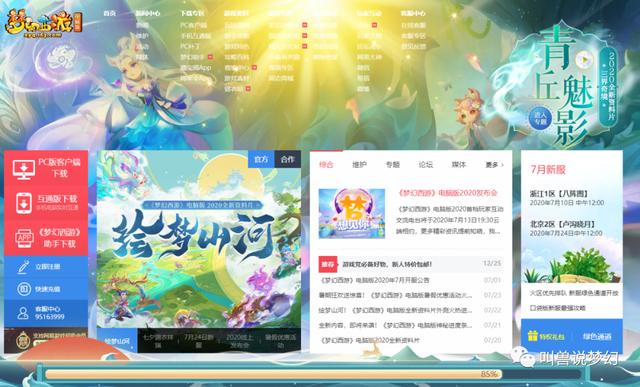Open the 07/20 2020全新资料片 news item
Screen dimensions: 640x387
coord(411,340)
